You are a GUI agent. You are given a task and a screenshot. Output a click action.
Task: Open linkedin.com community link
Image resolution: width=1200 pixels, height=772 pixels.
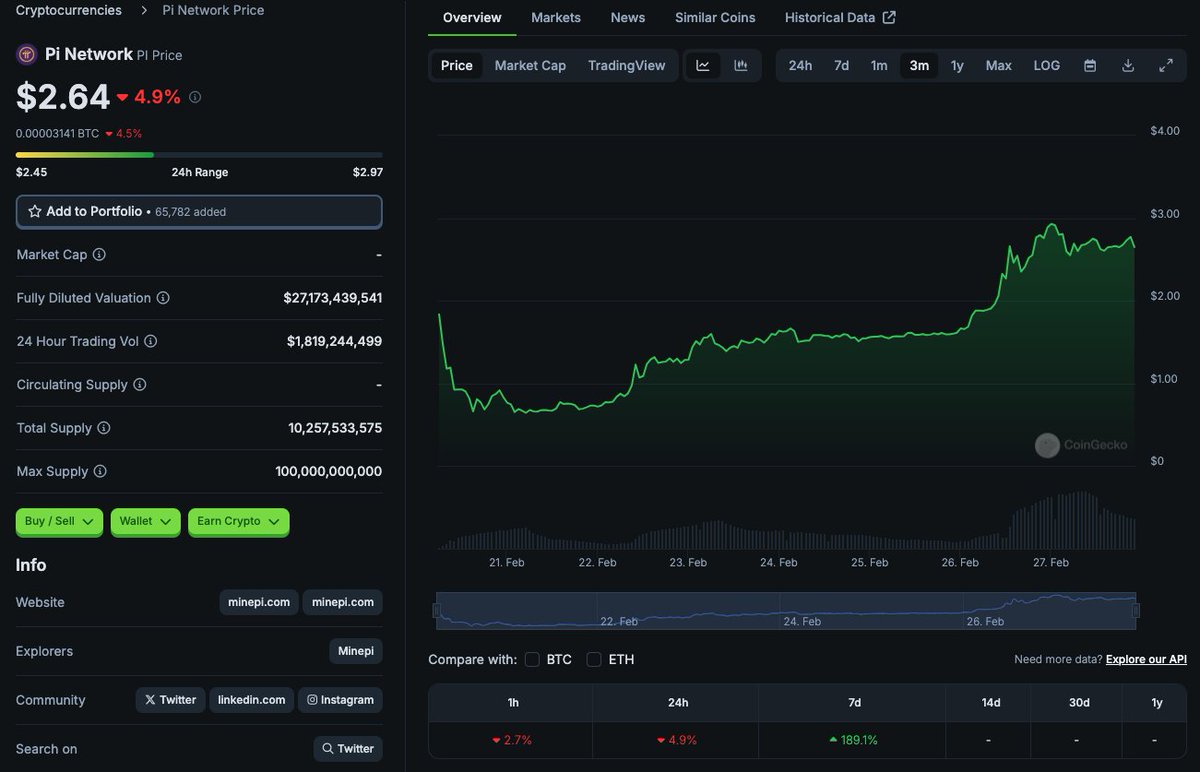pyautogui.click(x=252, y=700)
